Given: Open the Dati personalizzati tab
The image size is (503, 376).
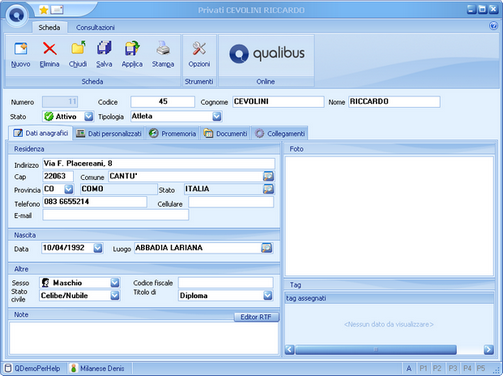Looking at the screenshot, I should click(x=109, y=134).
